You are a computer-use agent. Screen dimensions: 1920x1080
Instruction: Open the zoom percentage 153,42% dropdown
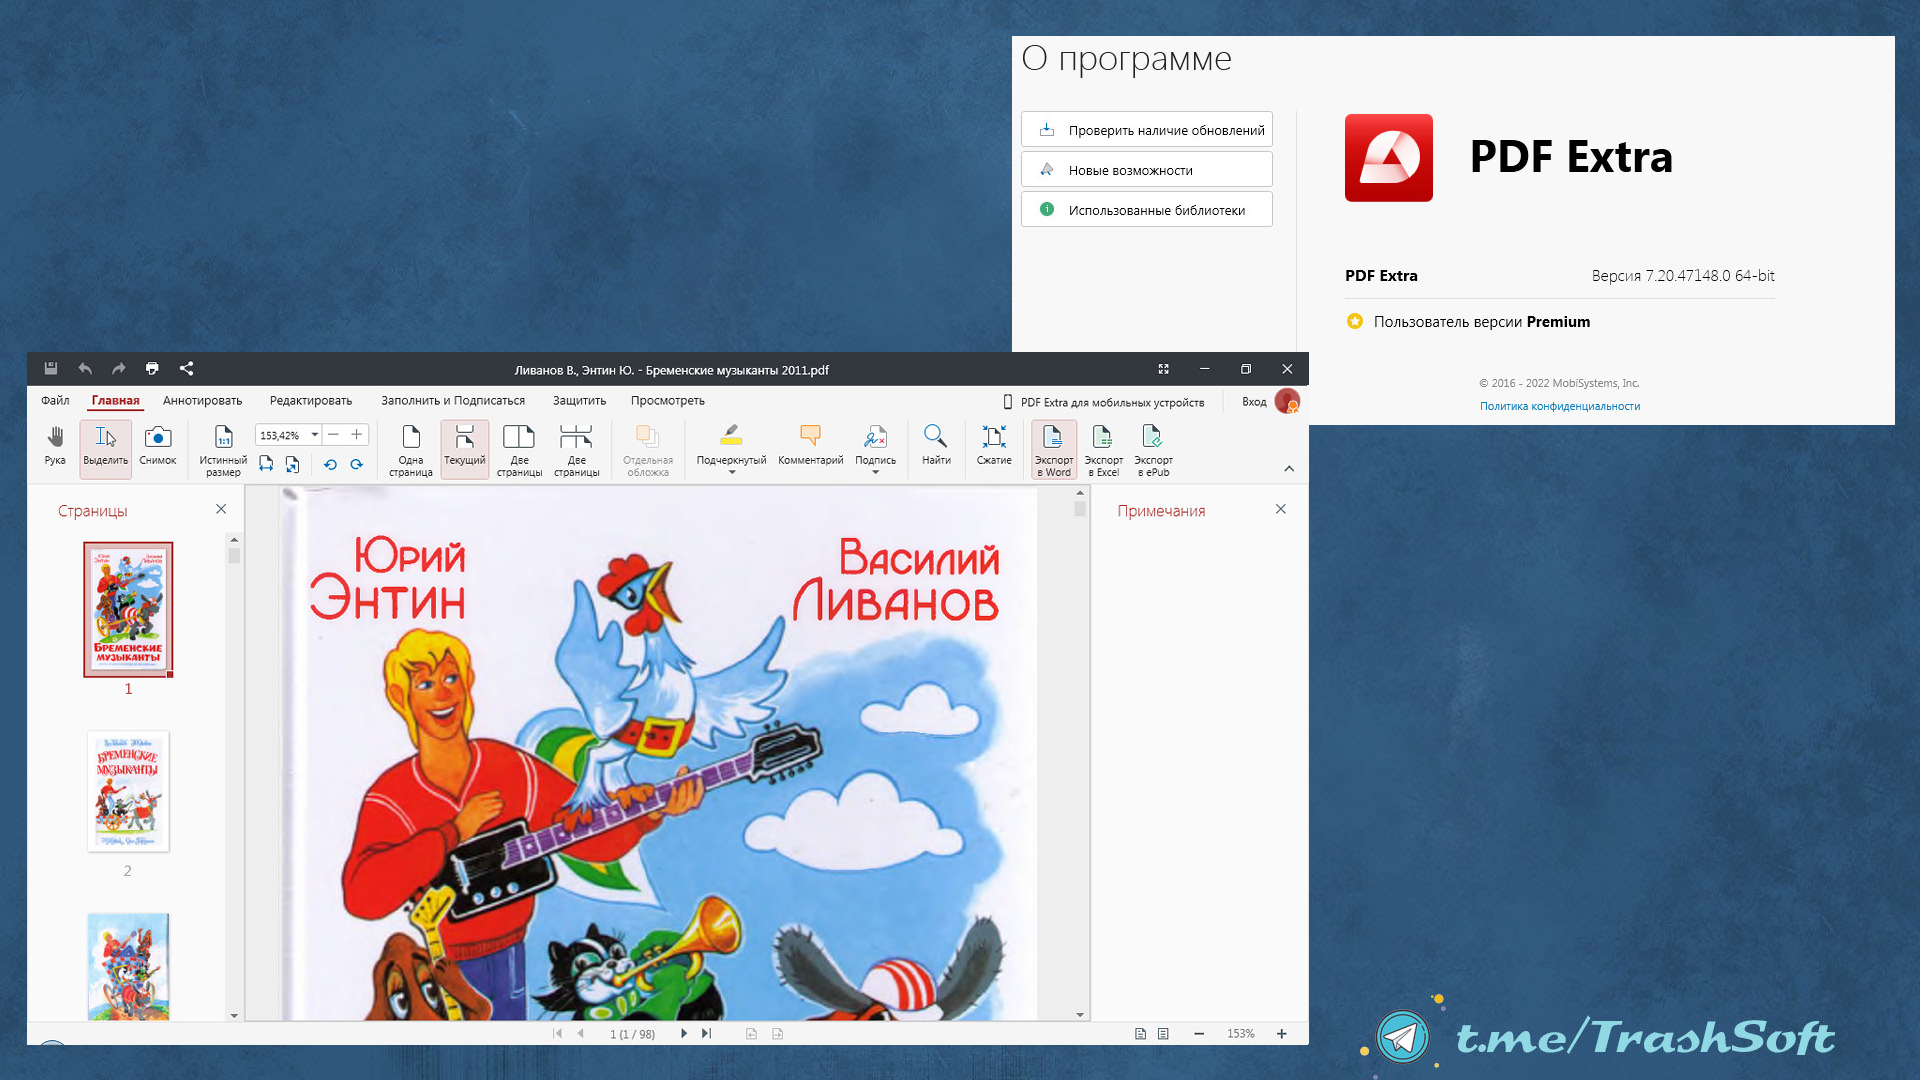click(x=314, y=434)
